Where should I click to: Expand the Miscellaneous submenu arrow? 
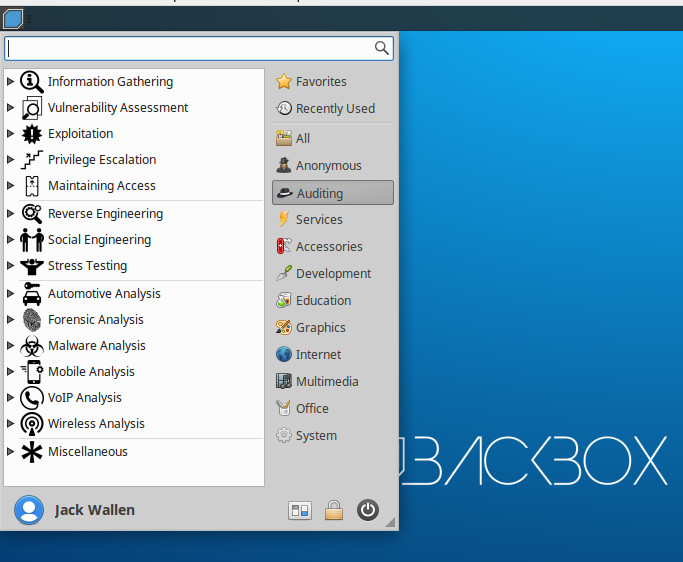(11, 452)
